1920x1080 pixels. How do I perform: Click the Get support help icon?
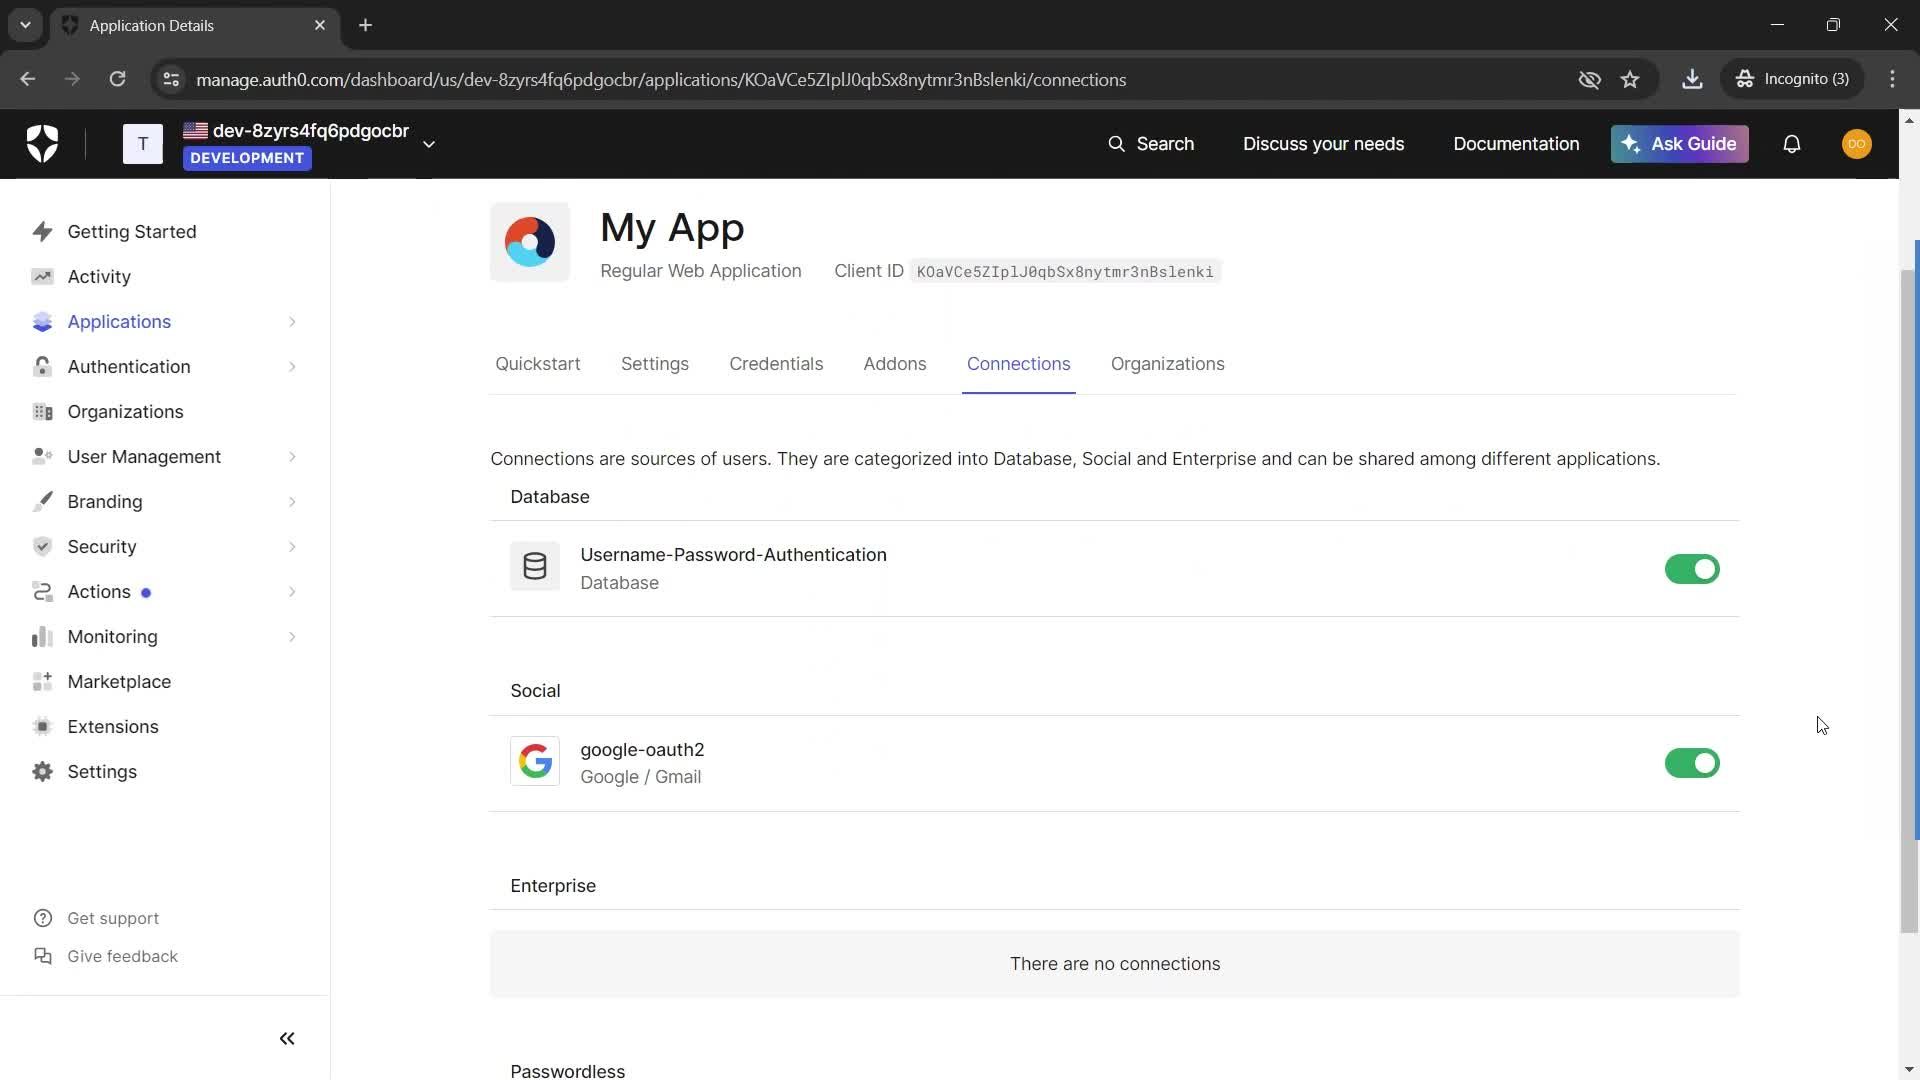pos(42,919)
